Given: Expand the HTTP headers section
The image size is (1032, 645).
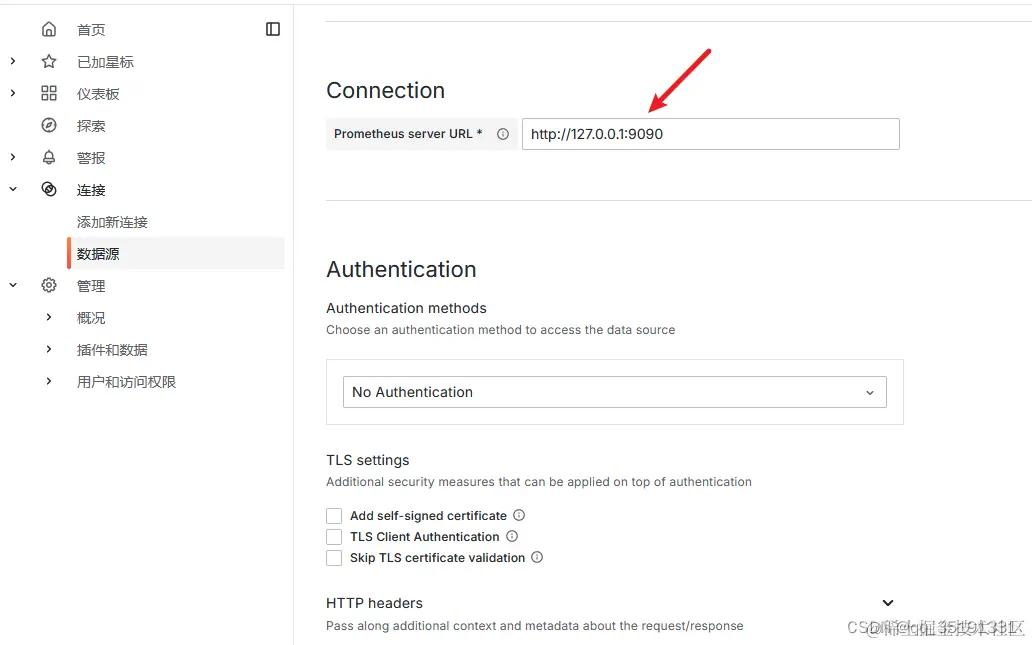Looking at the screenshot, I should coord(888,603).
